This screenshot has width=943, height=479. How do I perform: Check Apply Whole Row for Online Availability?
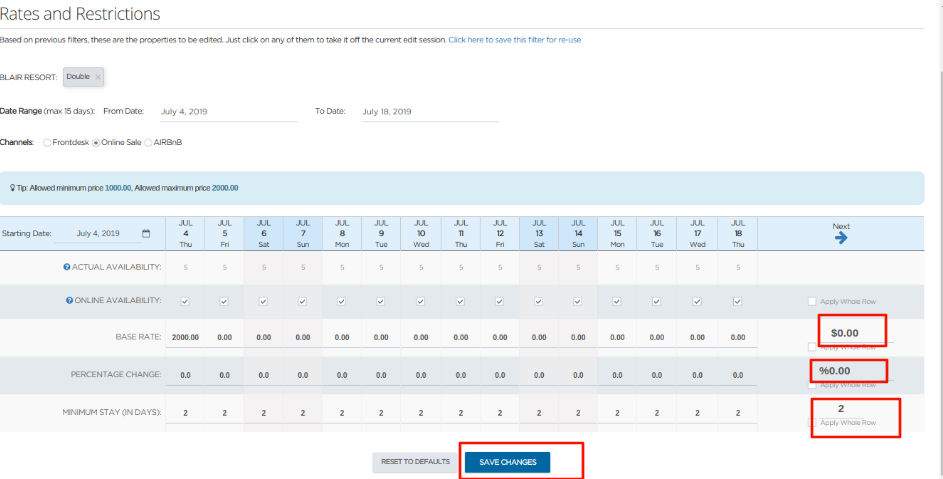tap(812, 301)
